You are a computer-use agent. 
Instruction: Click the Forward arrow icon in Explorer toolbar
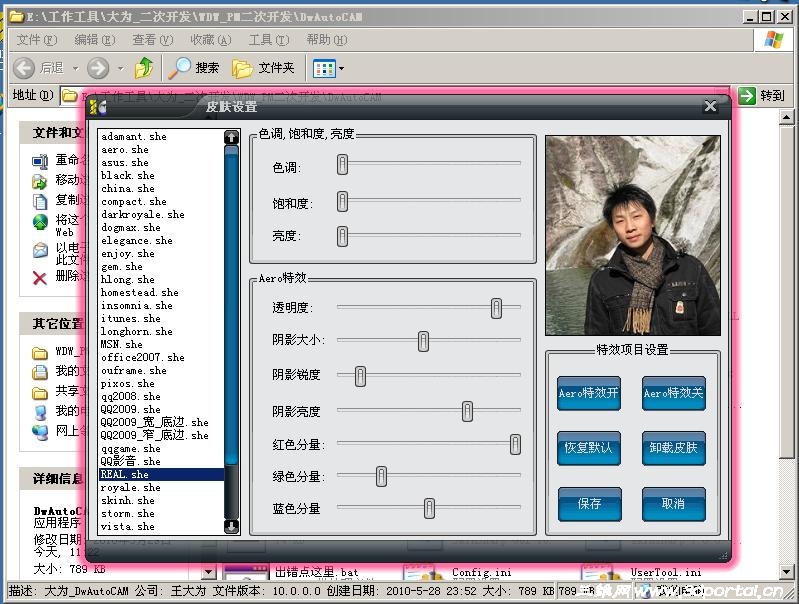[x=98, y=68]
